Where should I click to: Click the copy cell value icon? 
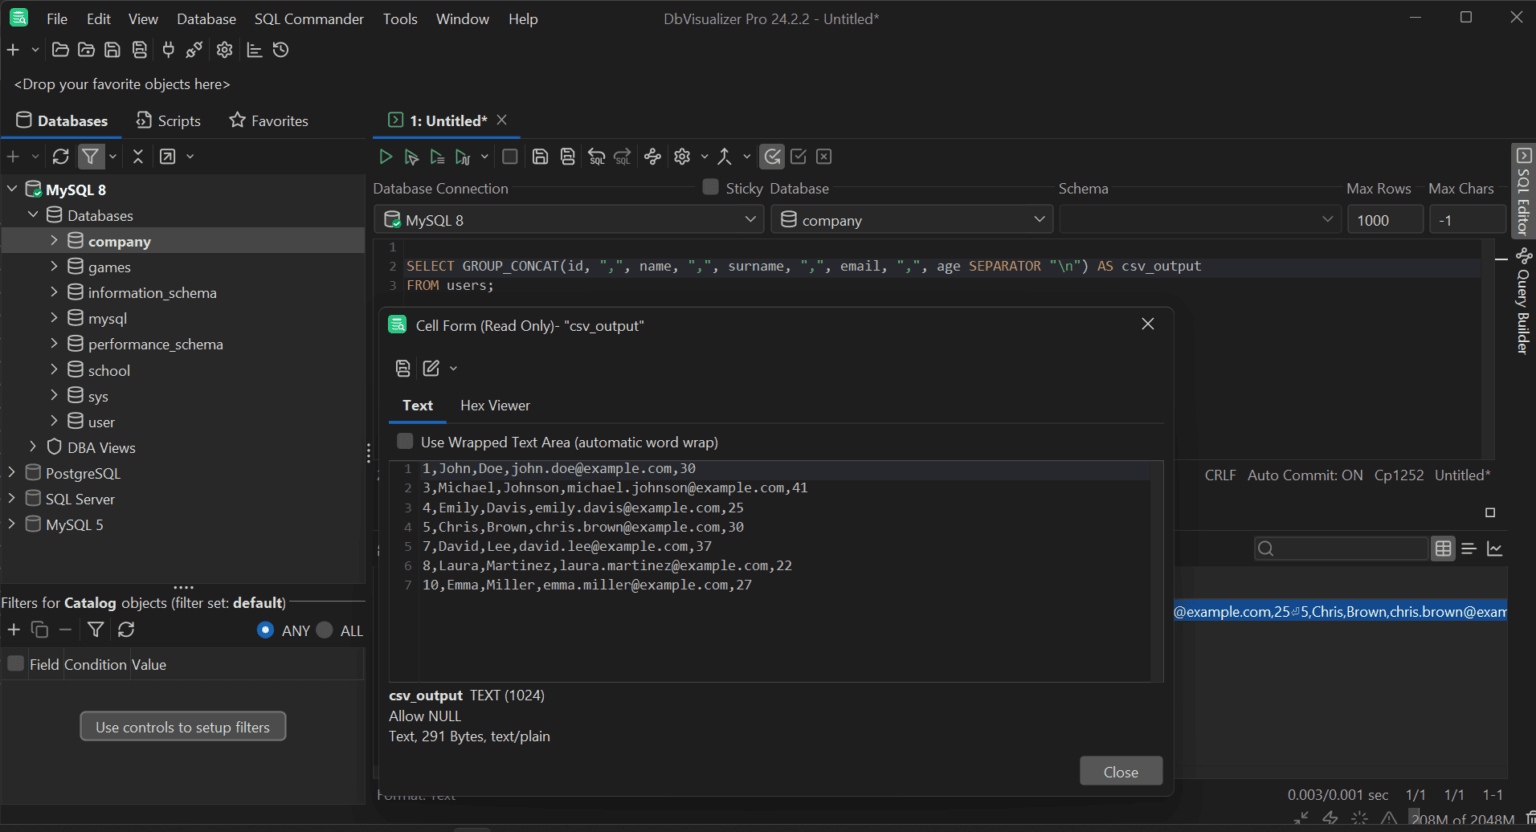(403, 368)
